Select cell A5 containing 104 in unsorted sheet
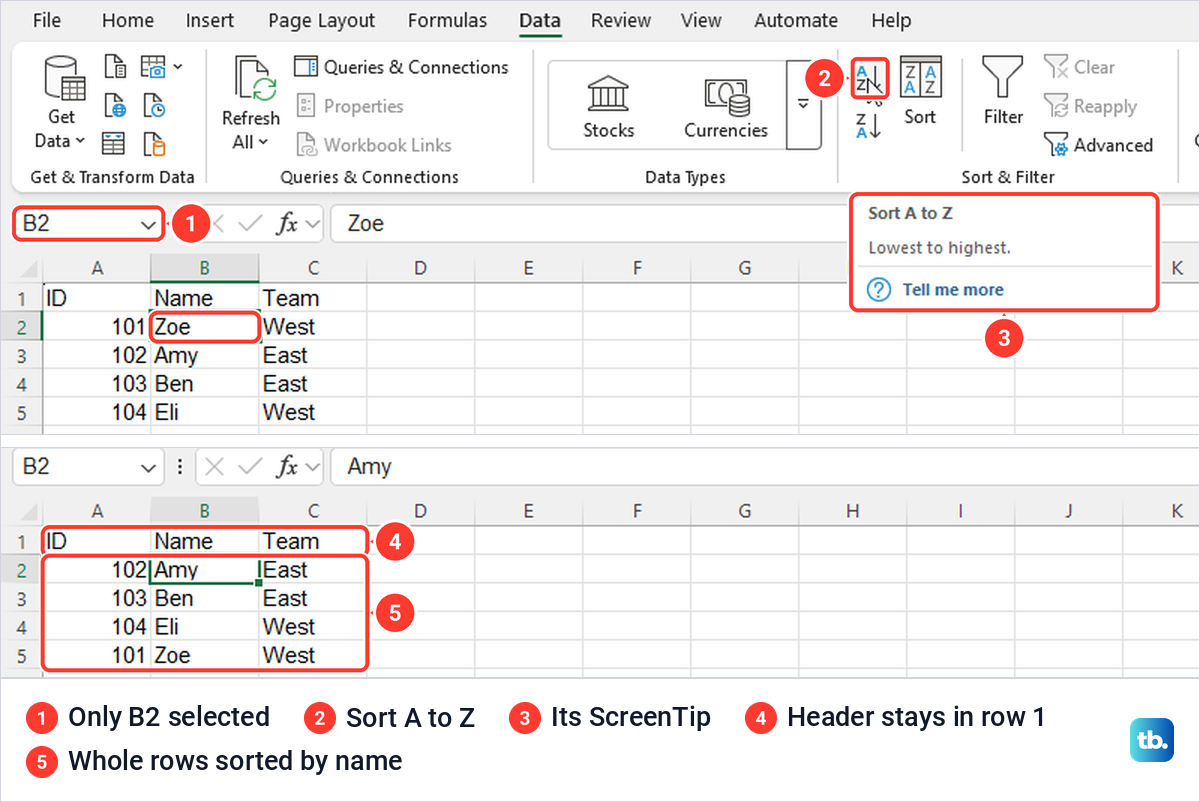The height and width of the screenshot is (802, 1200). pyautogui.click(x=97, y=412)
